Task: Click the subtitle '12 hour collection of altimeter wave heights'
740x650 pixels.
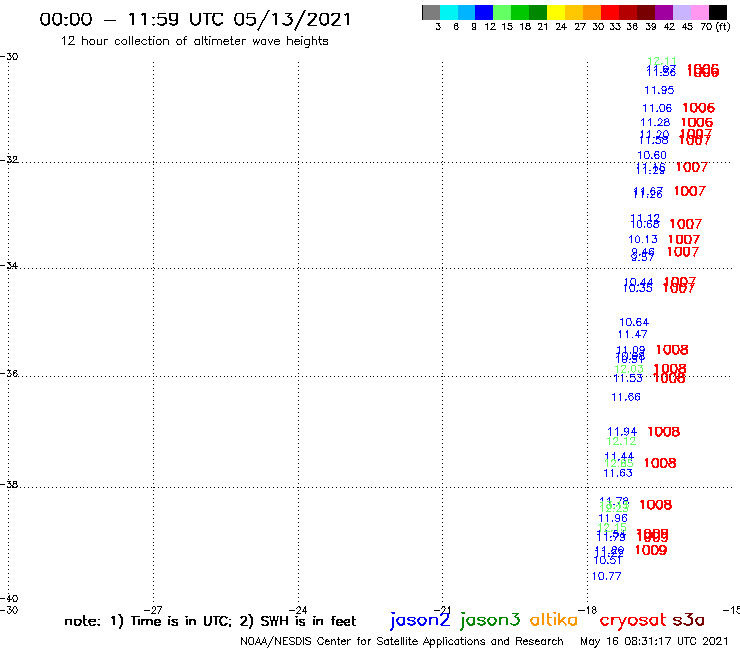Action: 194,41
